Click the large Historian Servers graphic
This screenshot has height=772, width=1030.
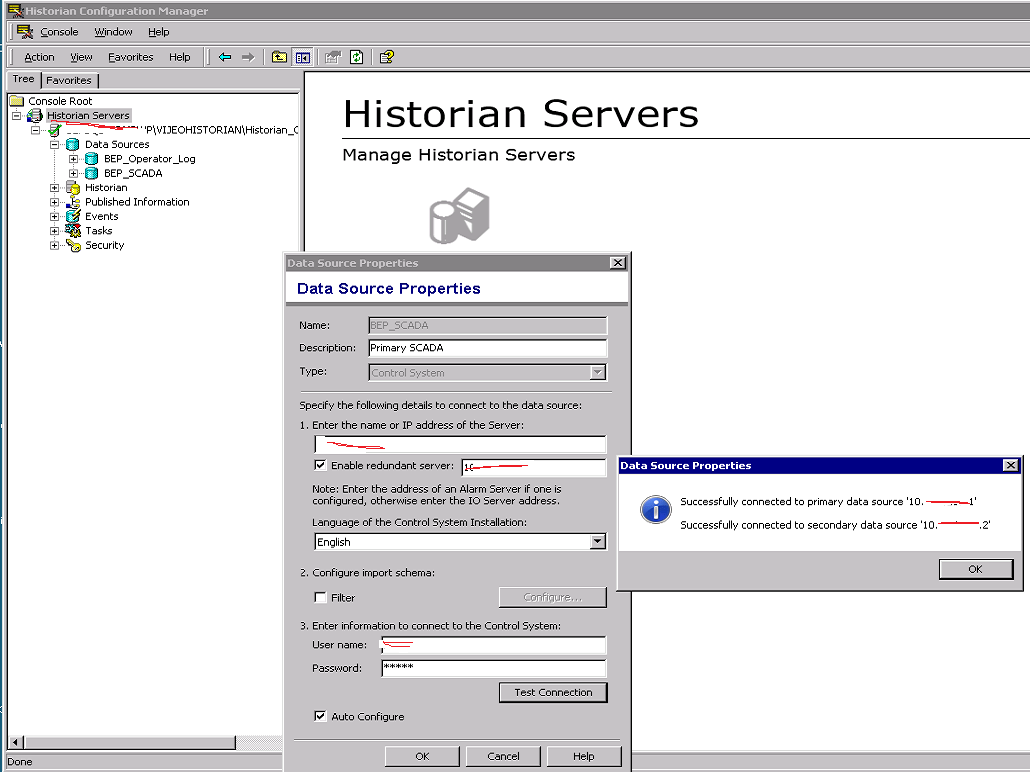[460, 216]
